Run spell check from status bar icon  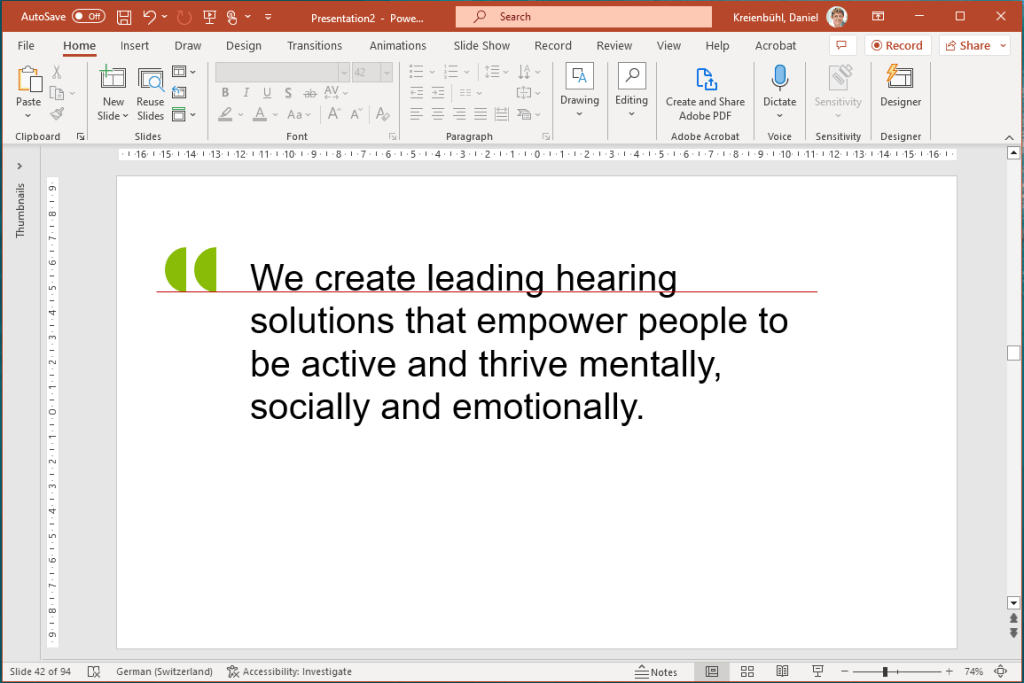(93, 671)
